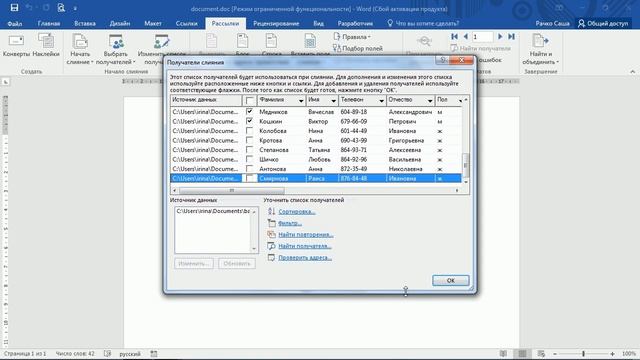The image size is (640, 360).
Task: Open the Файл tab
Action: point(15,24)
